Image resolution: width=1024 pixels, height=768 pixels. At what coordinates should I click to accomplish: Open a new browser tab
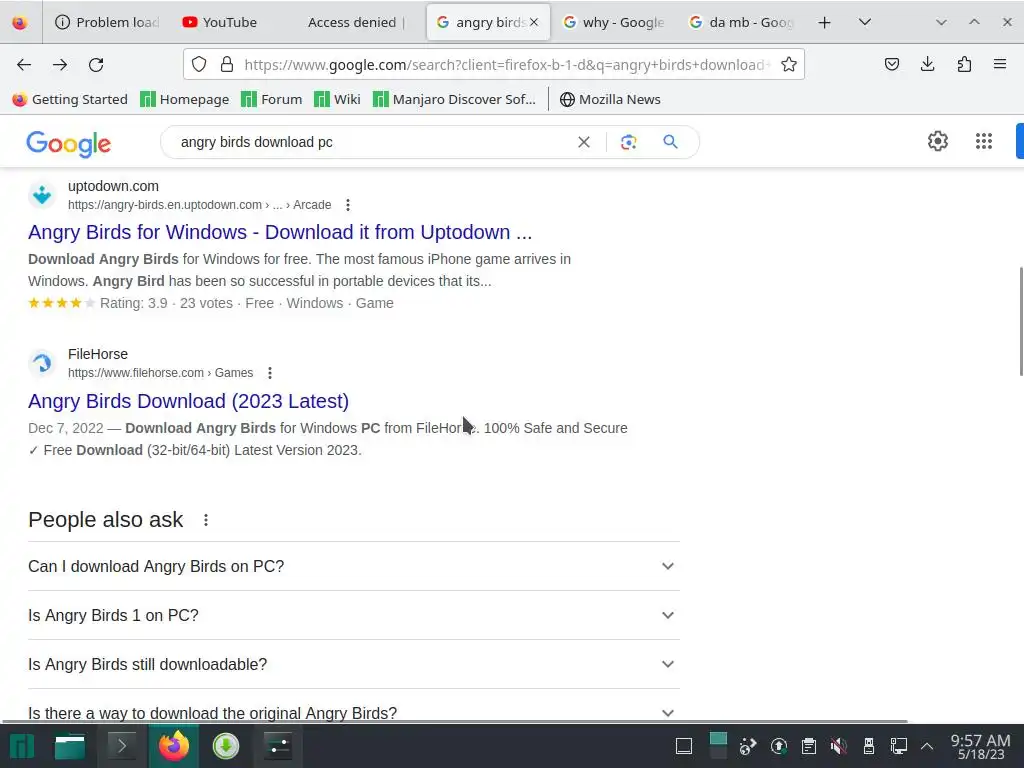pos(824,22)
